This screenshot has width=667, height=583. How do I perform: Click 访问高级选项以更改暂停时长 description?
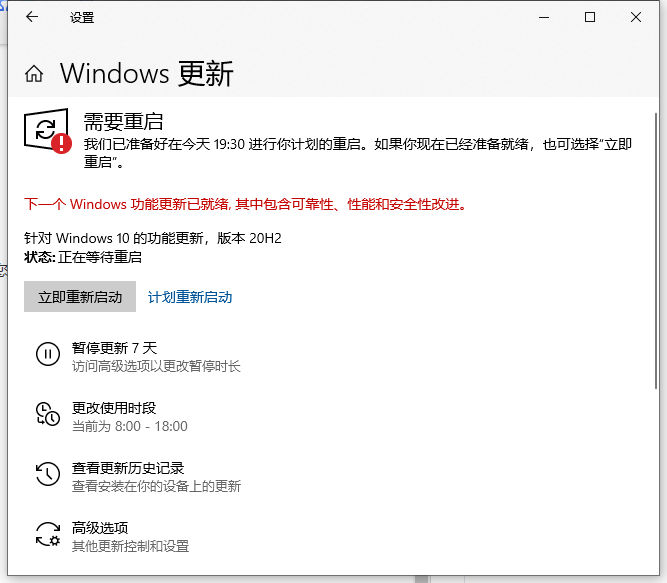point(156,366)
